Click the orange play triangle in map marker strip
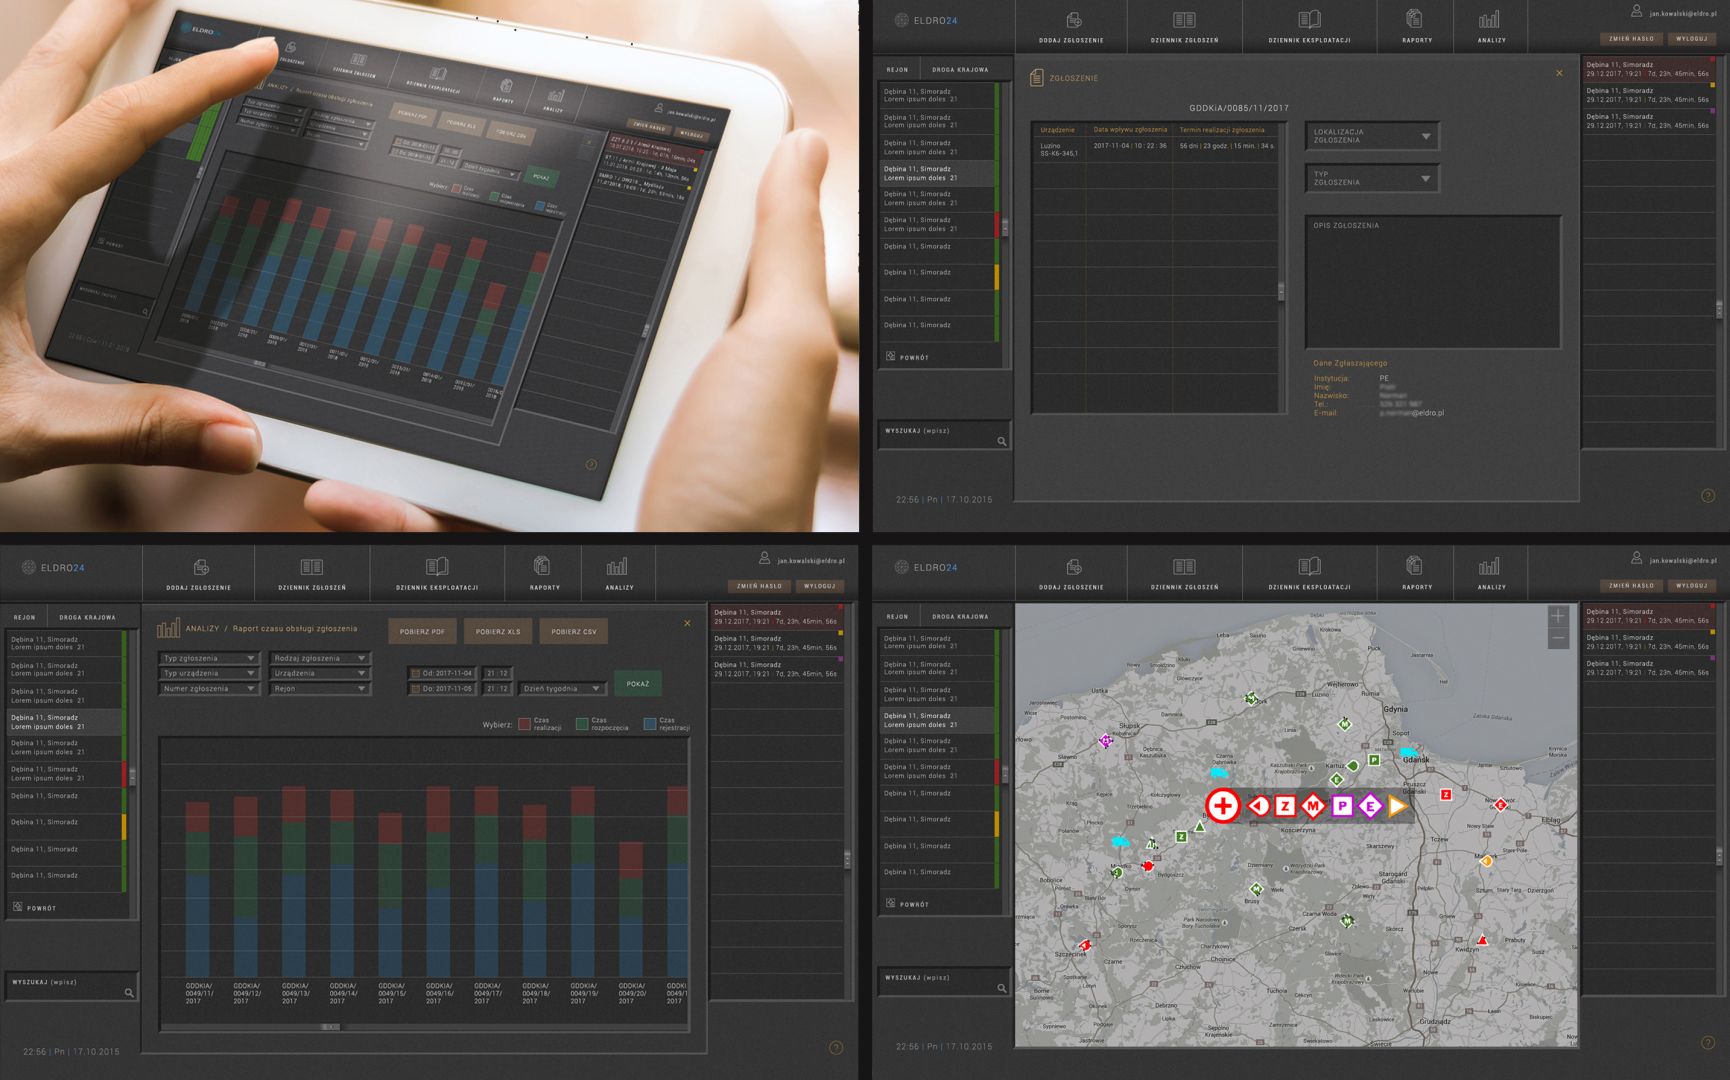Viewport: 1730px width, 1080px height. [x=1398, y=806]
